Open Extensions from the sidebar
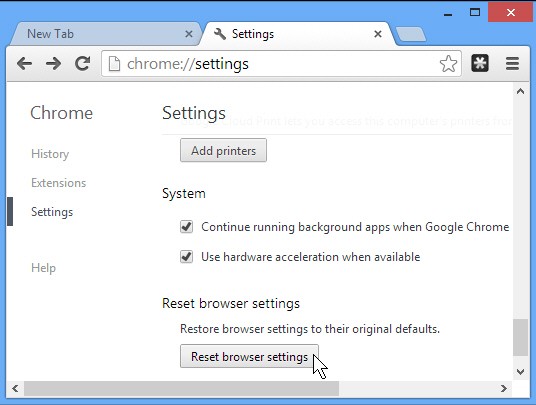Image resolution: width=536 pixels, height=405 pixels. click(58, 183)
